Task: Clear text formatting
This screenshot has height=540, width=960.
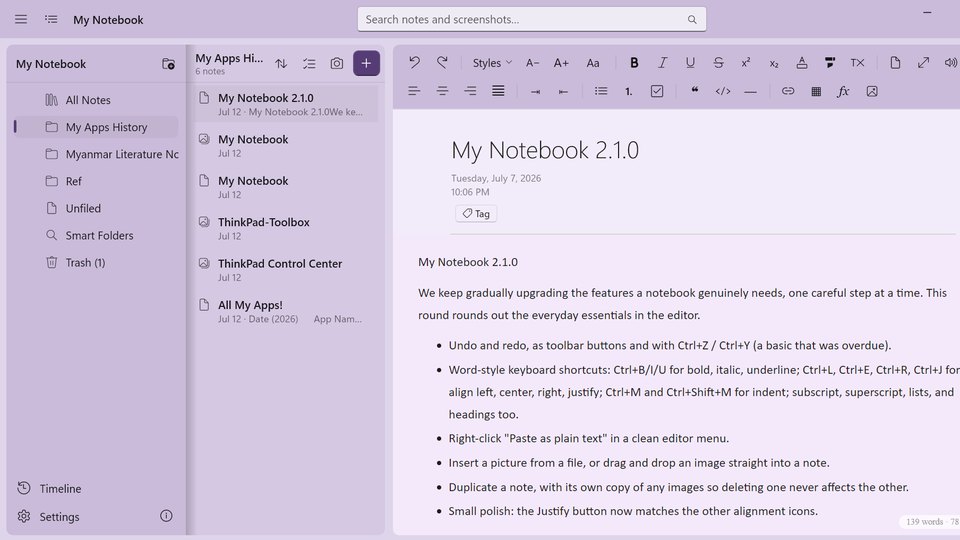Action: pos(857,62)
